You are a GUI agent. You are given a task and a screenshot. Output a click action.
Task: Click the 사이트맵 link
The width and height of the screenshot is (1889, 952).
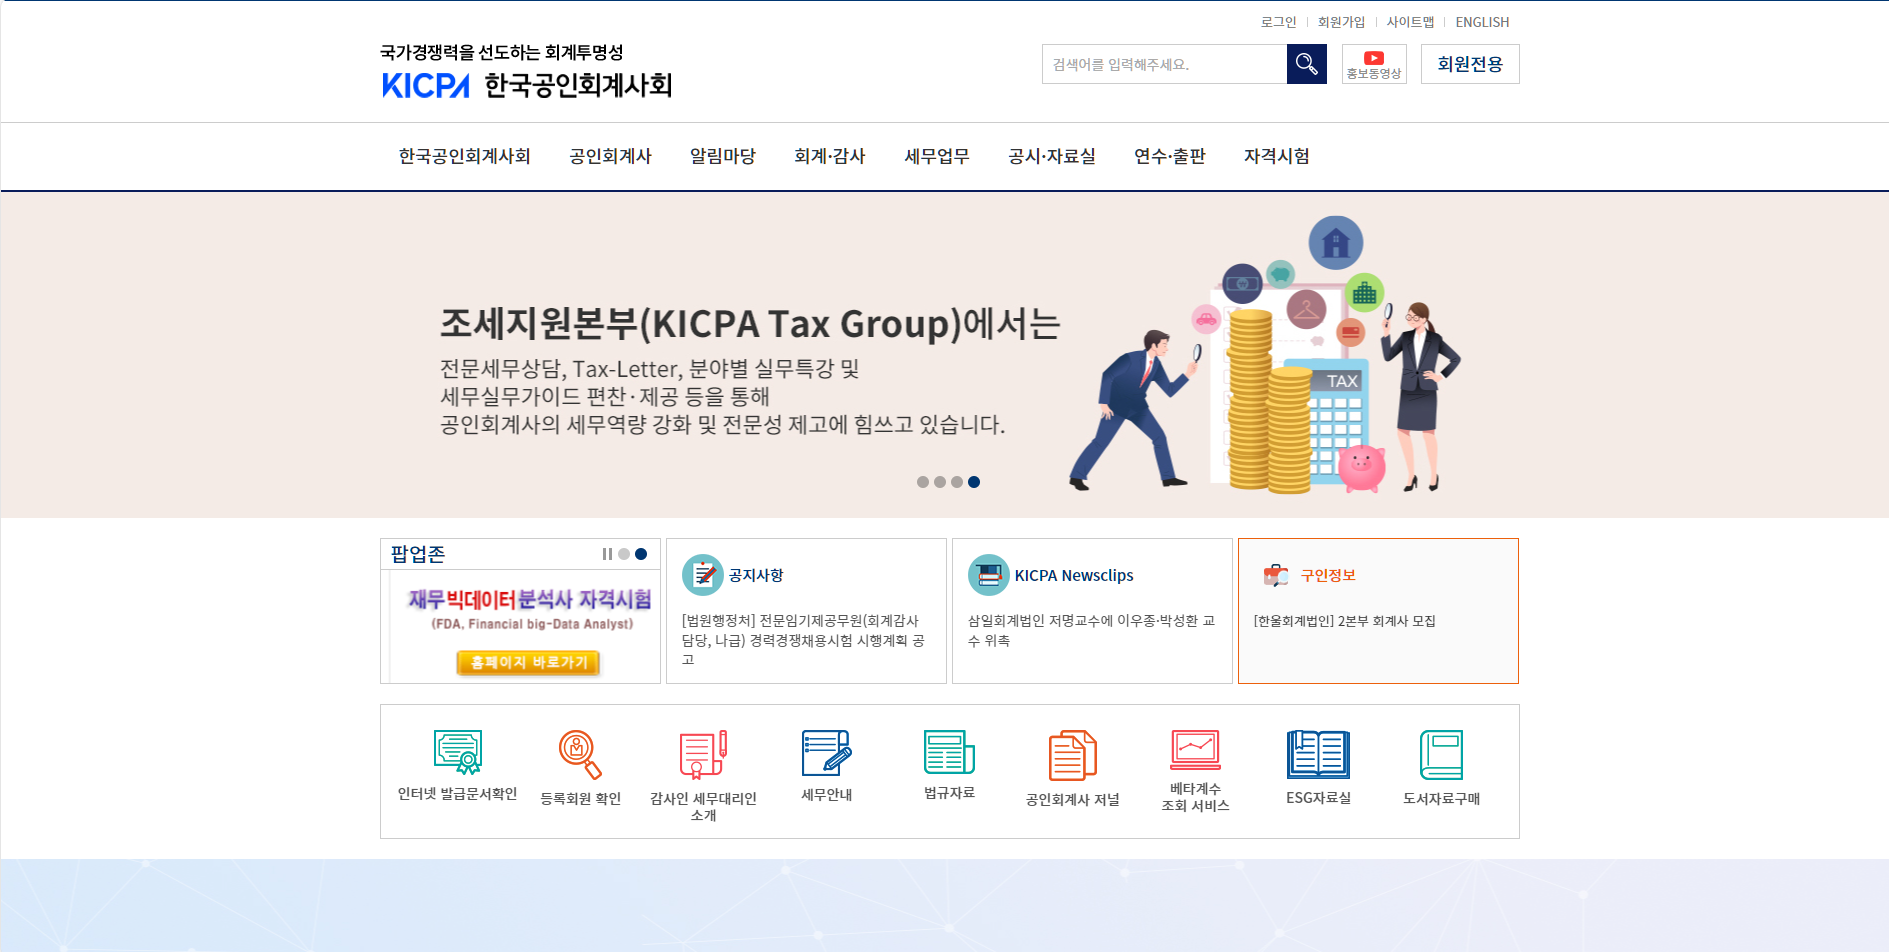coord(1410,22)
